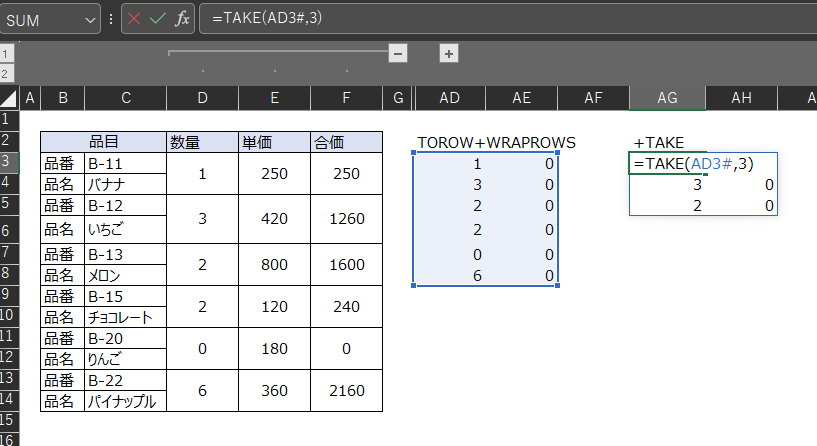Open the Insert Function fx dialog
817x446 pixels.
(182, 19)
